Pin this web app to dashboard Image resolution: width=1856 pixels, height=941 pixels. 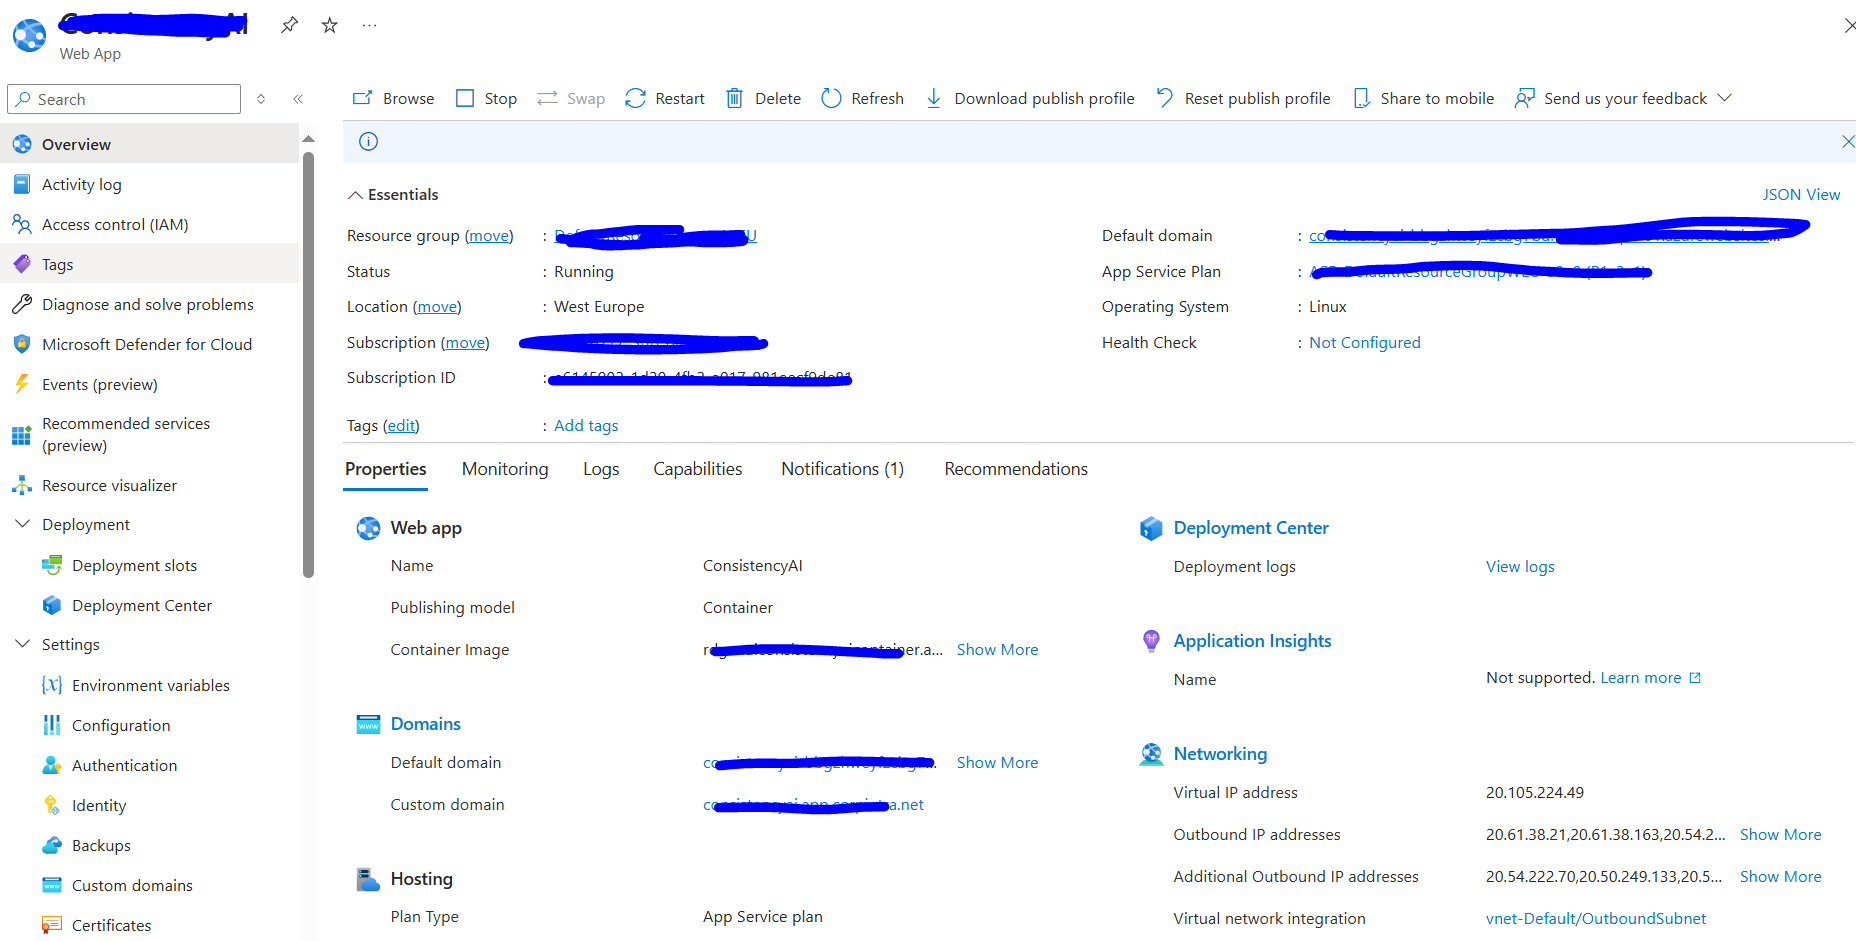coord(289,25)
